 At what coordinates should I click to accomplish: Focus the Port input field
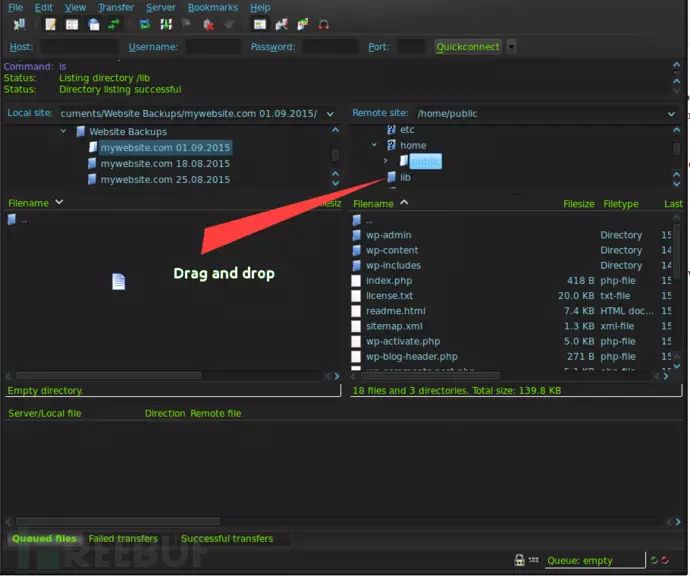[x=411, y=47]
